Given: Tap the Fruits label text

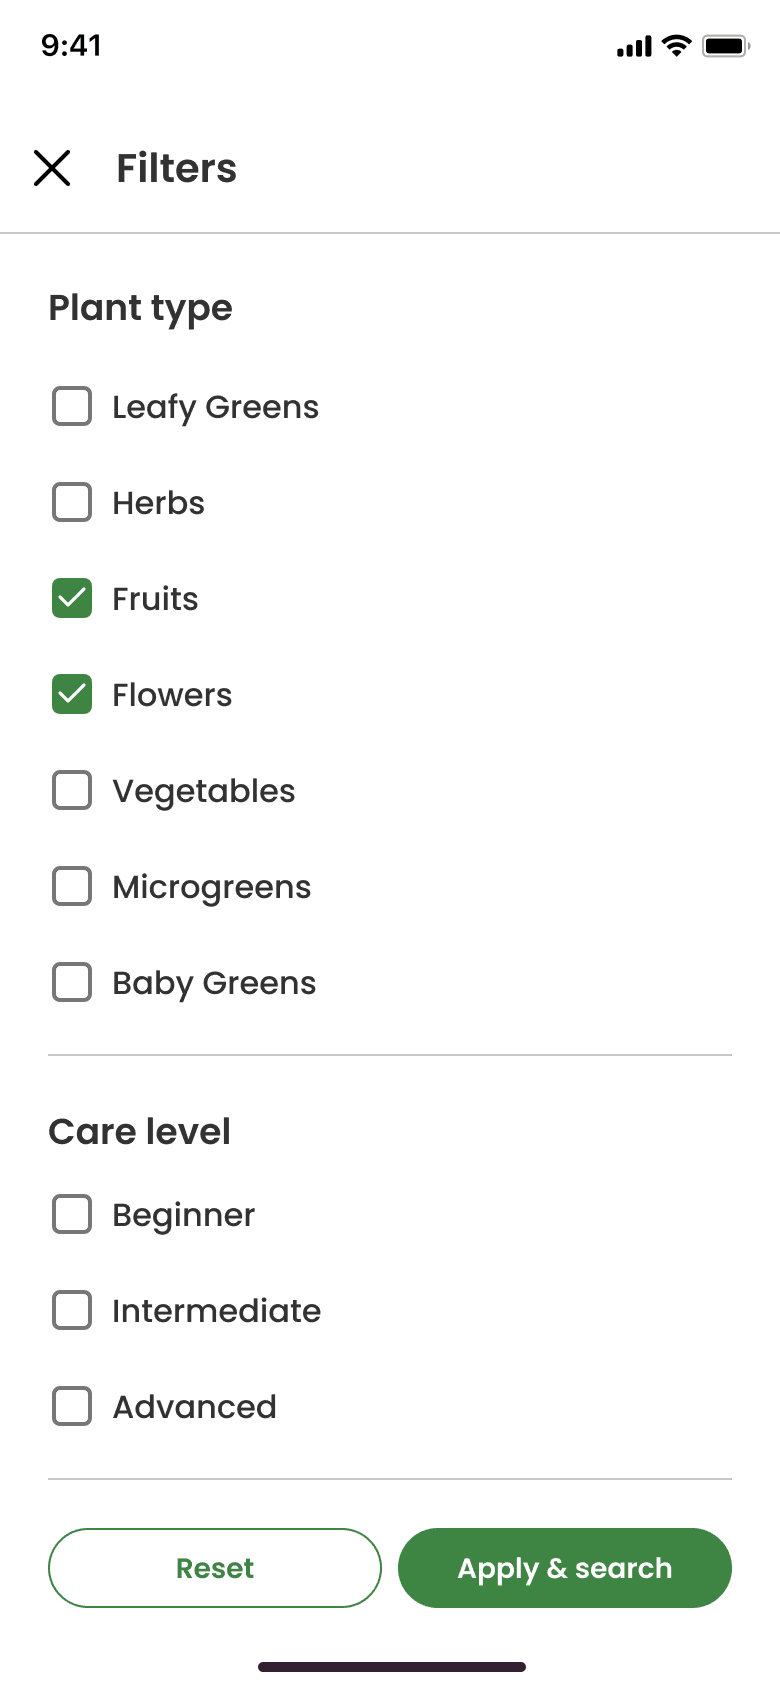Looking at the screenshot, I should tap(155, 599).
